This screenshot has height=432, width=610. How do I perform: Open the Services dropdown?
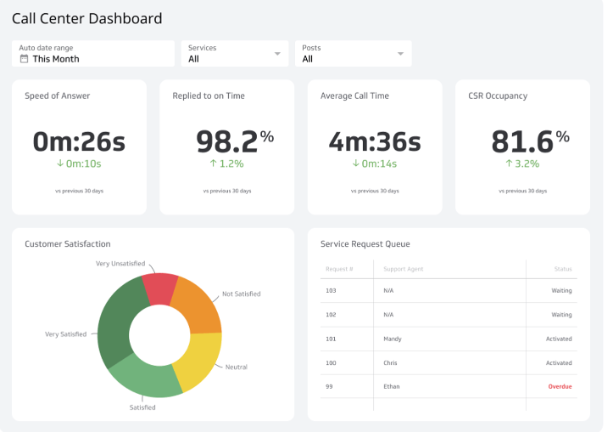point(234,53)
